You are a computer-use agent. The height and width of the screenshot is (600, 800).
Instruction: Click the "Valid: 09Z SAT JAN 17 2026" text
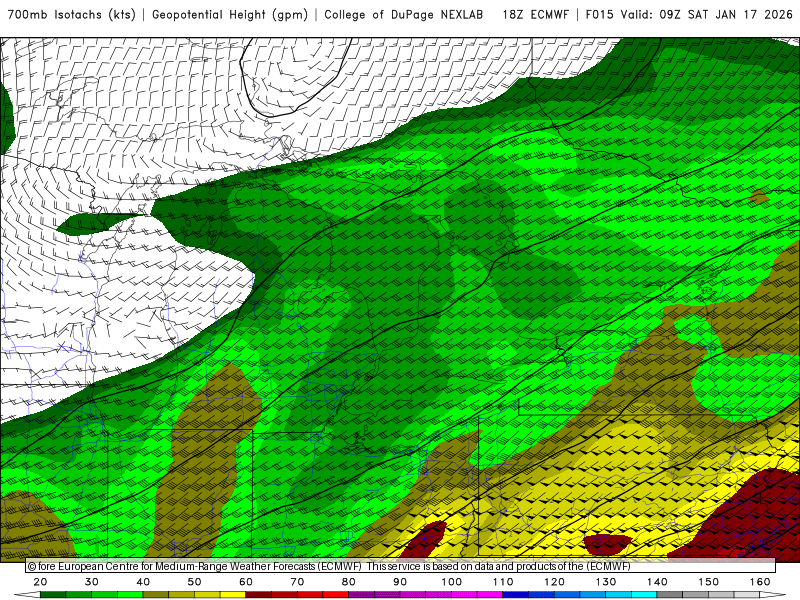pyautogui.click(x=707, y=15)
